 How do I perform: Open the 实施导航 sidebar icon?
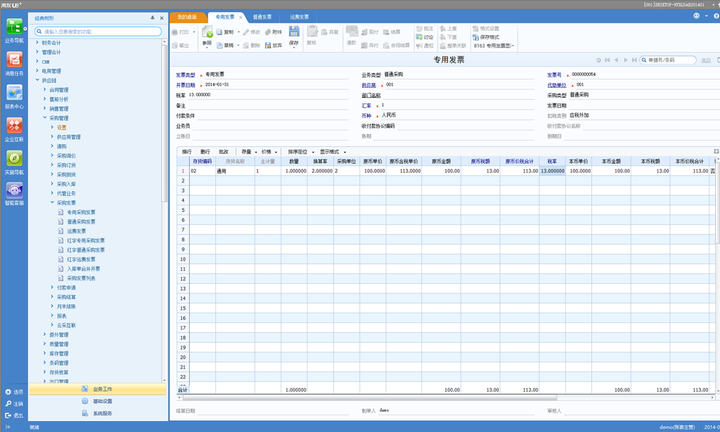14,159
